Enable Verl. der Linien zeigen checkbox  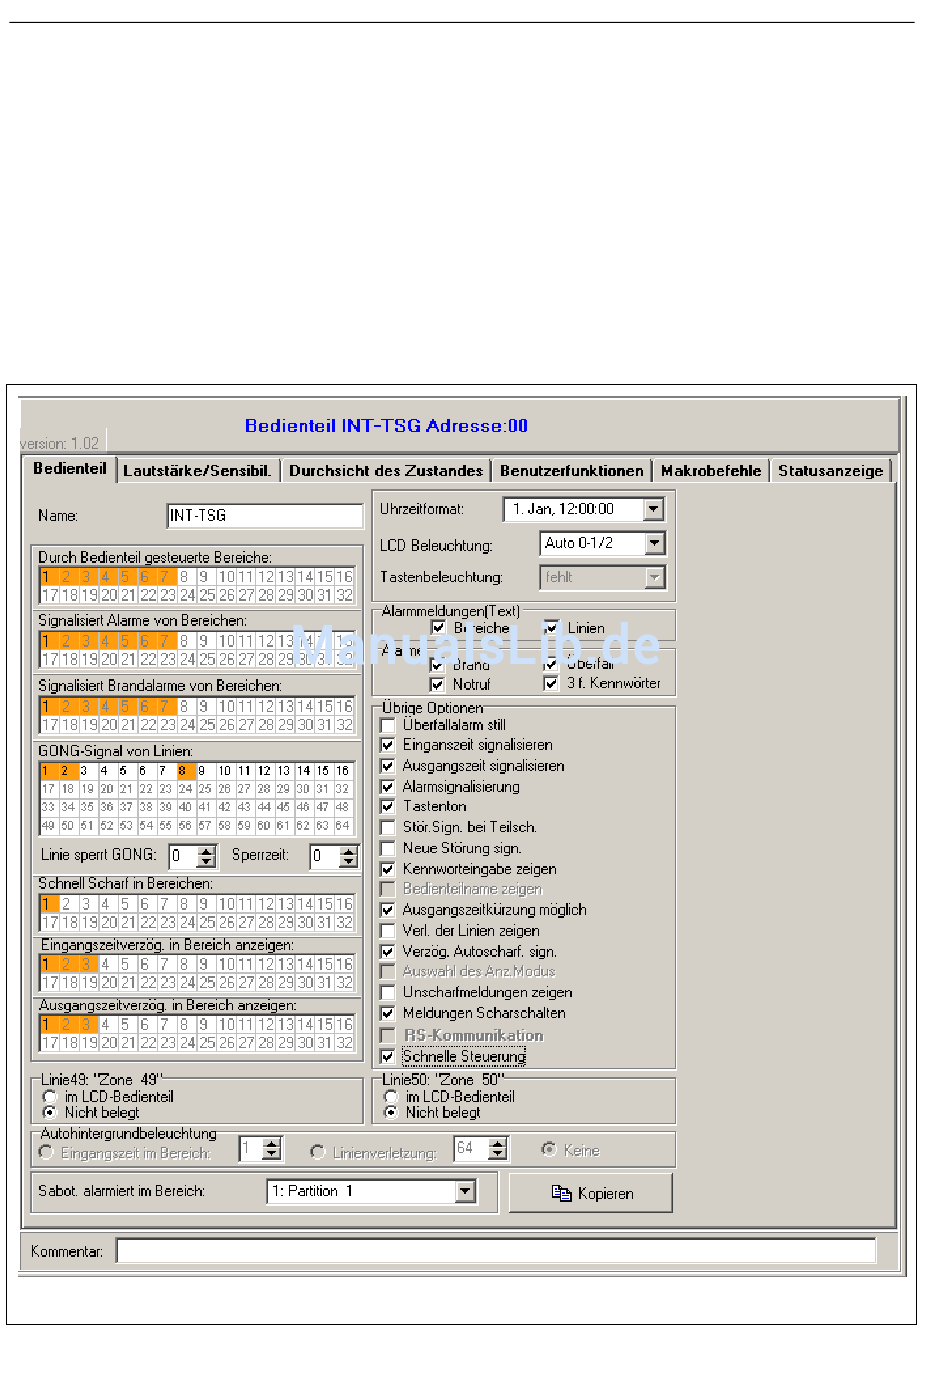tap(388, 931)
